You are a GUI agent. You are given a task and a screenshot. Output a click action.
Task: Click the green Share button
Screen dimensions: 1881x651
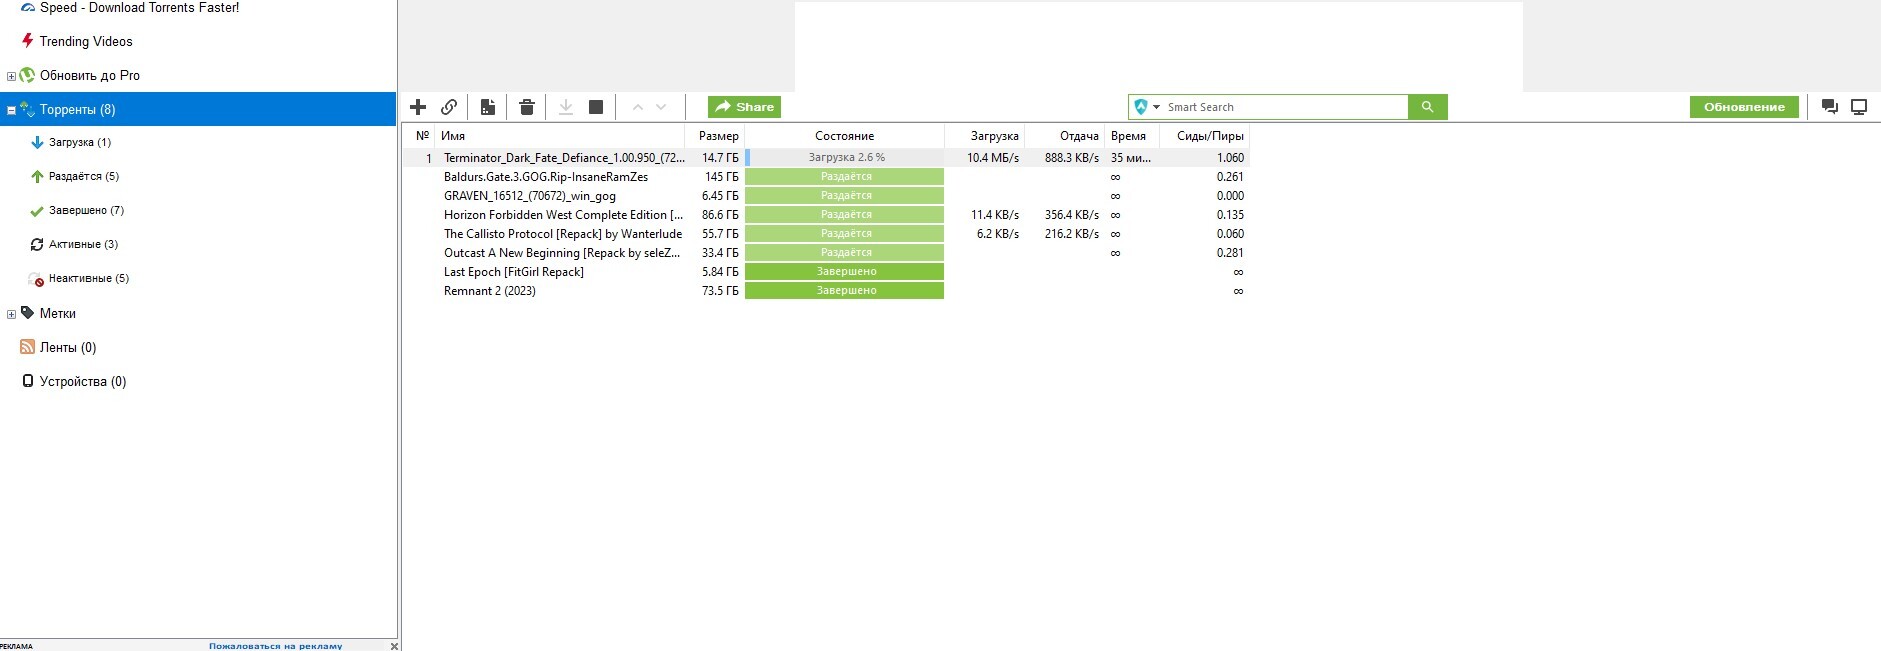pyautogui.click(x=744, y=107)
